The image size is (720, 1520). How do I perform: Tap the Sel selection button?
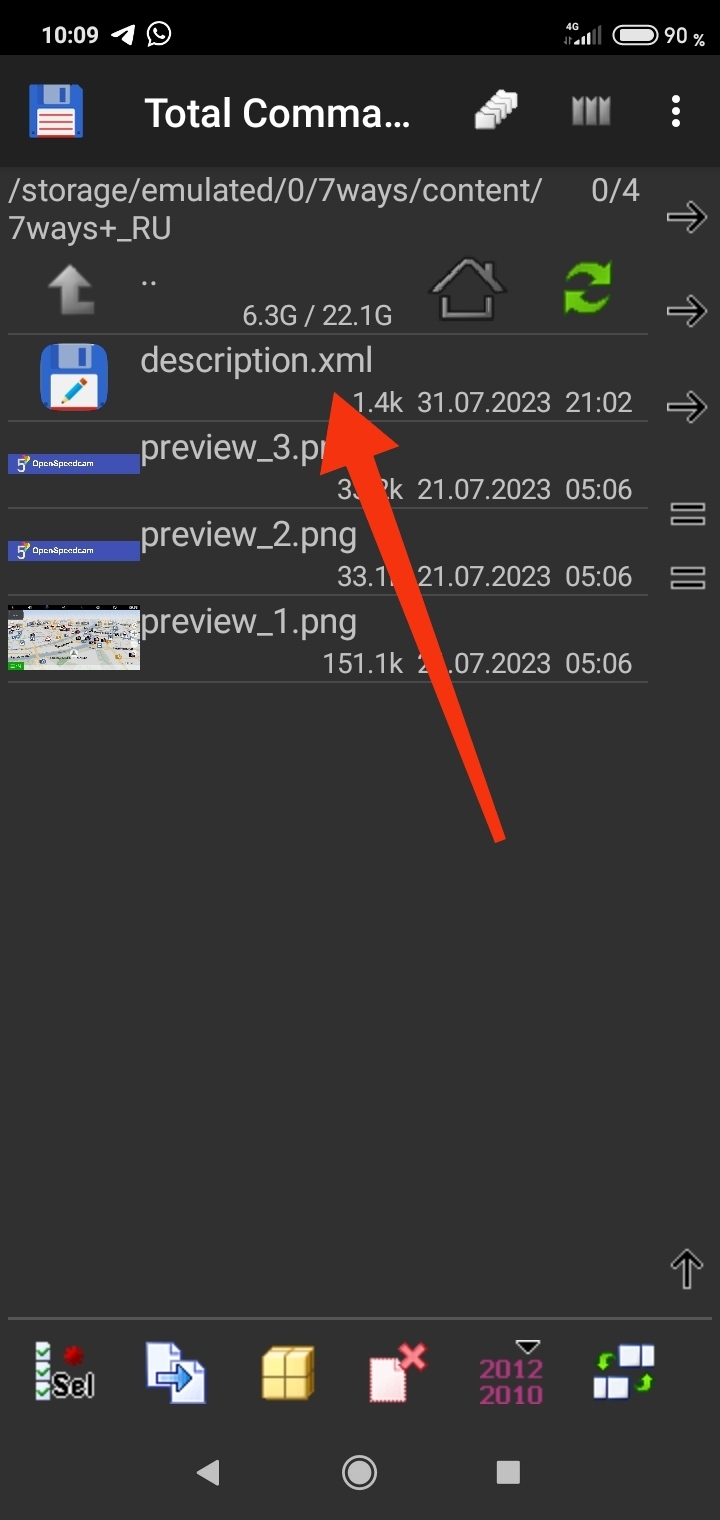[65, 1371]
